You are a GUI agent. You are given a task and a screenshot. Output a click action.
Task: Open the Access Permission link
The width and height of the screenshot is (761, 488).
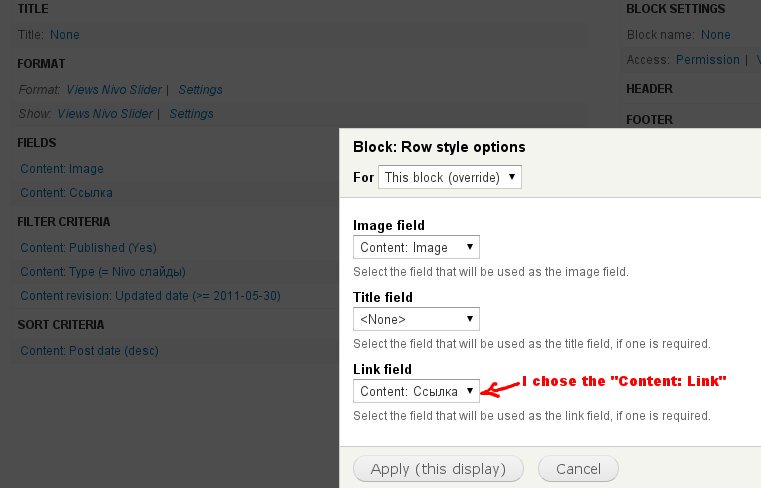pyautogui.click(x=708, y=60)
